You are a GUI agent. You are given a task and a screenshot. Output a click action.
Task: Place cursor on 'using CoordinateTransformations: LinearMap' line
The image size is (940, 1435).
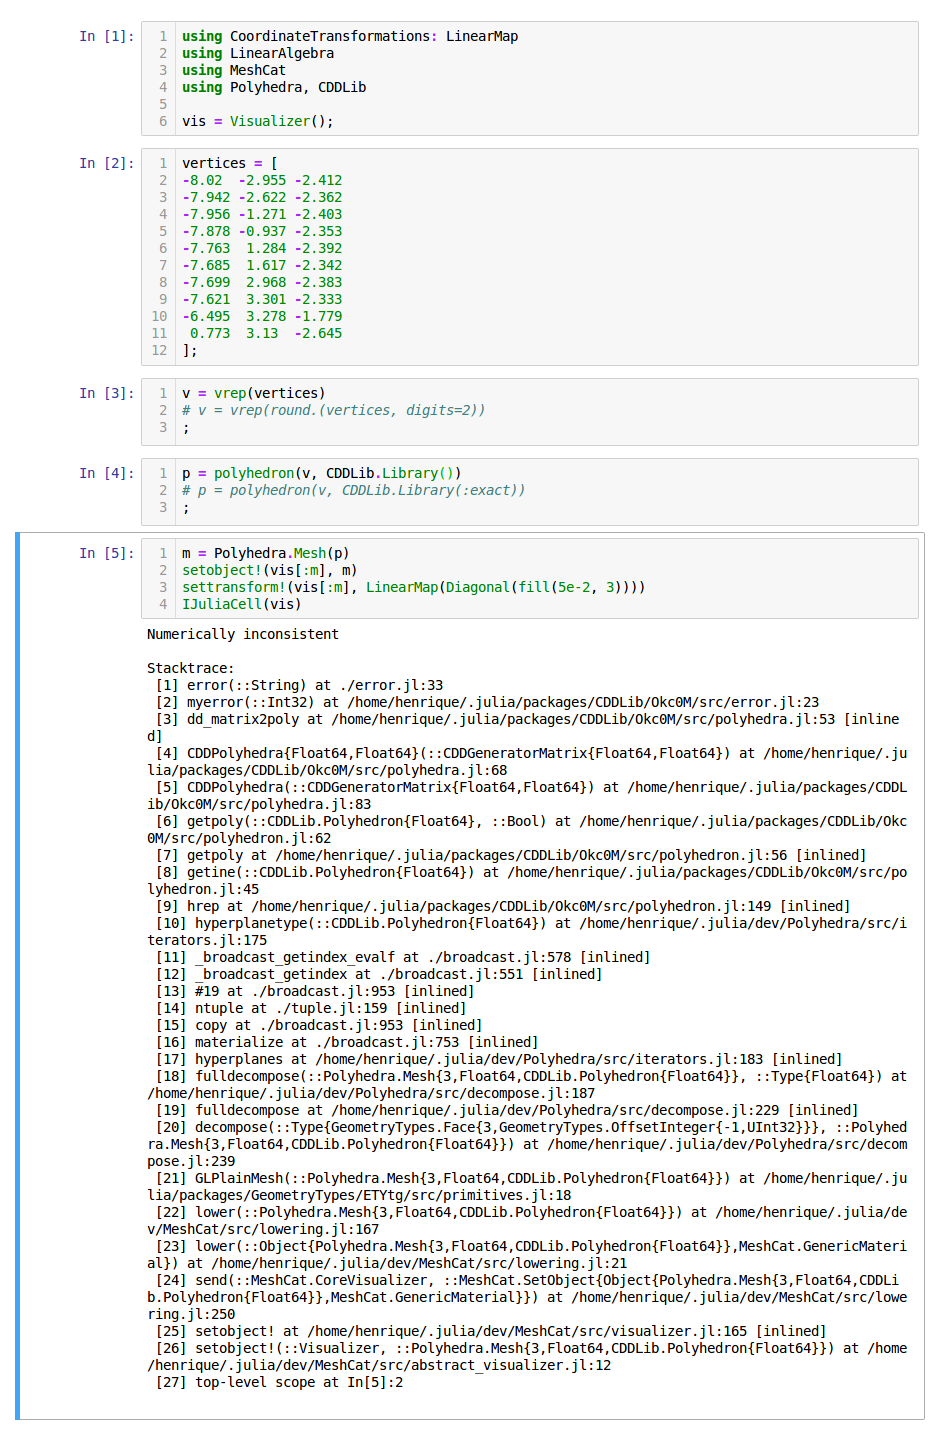pos(350,36)
